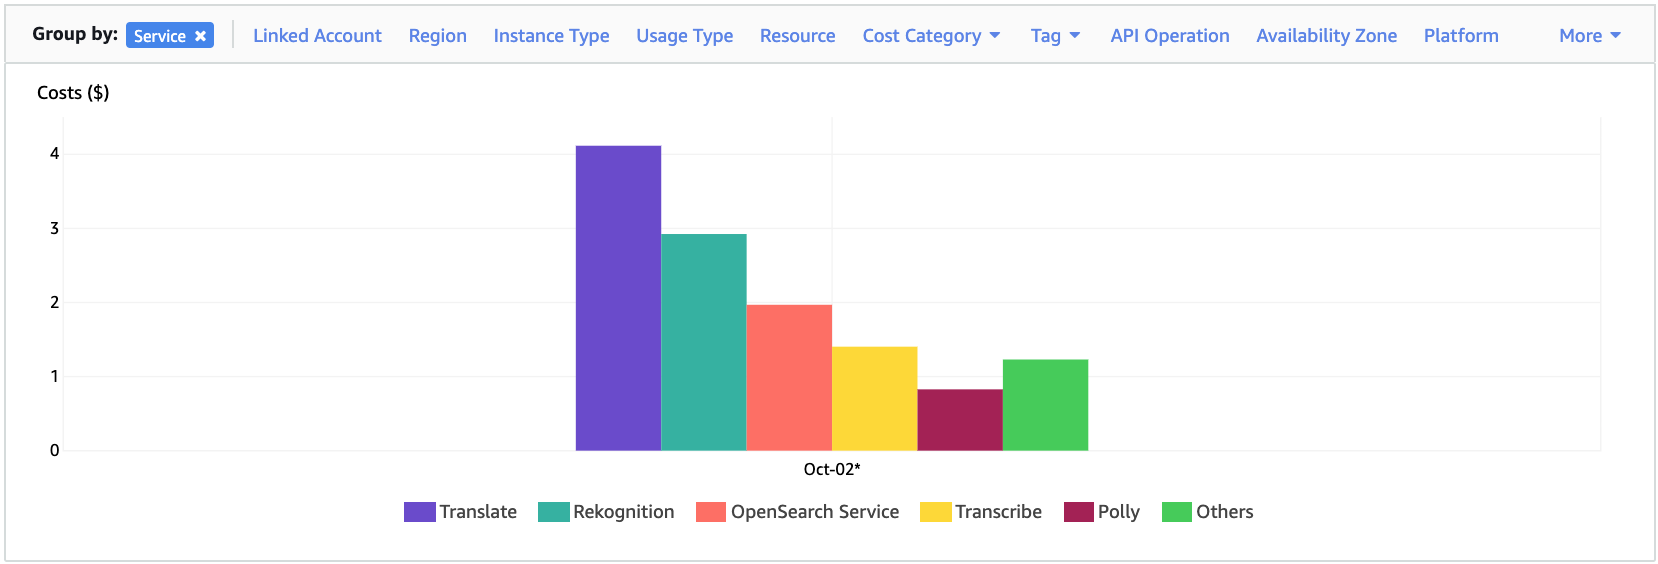
Task: Group by API Operation
Action: tap(1169, 36)
